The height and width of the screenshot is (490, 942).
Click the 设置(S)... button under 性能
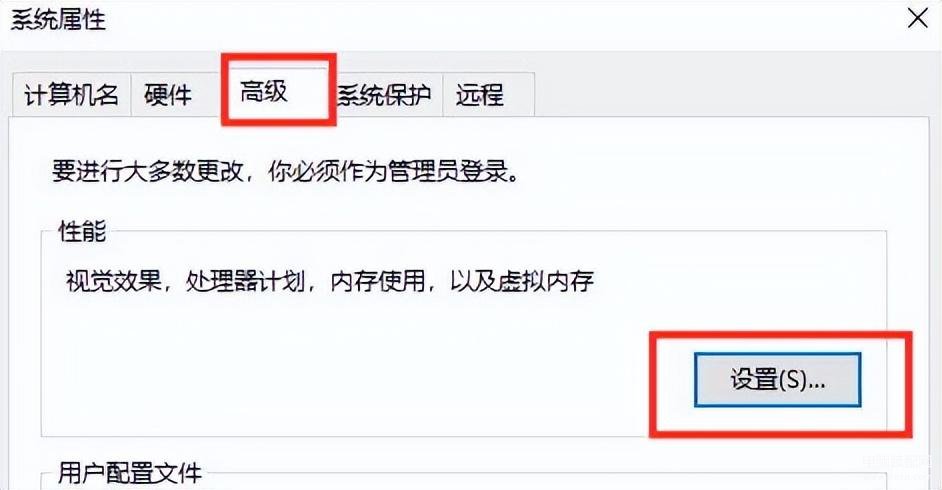coord(777,380)
